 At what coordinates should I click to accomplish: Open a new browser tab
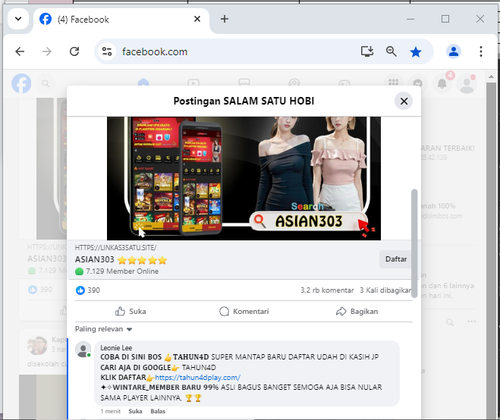tap(224, 19)
